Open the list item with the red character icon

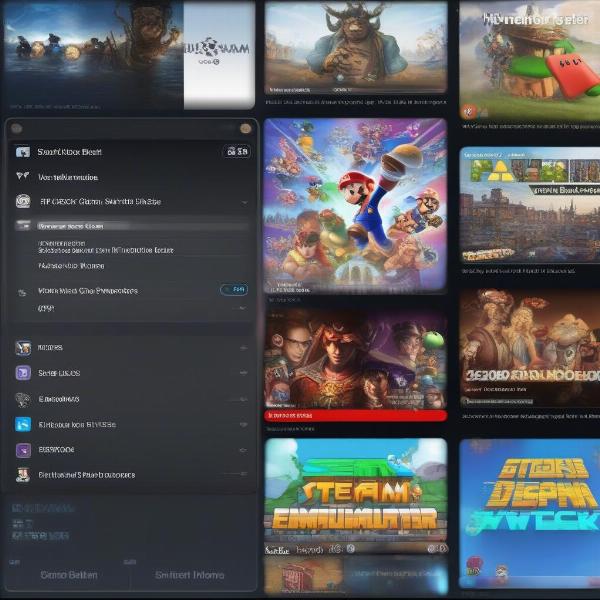pyautogui.click(x=131, y=475)
